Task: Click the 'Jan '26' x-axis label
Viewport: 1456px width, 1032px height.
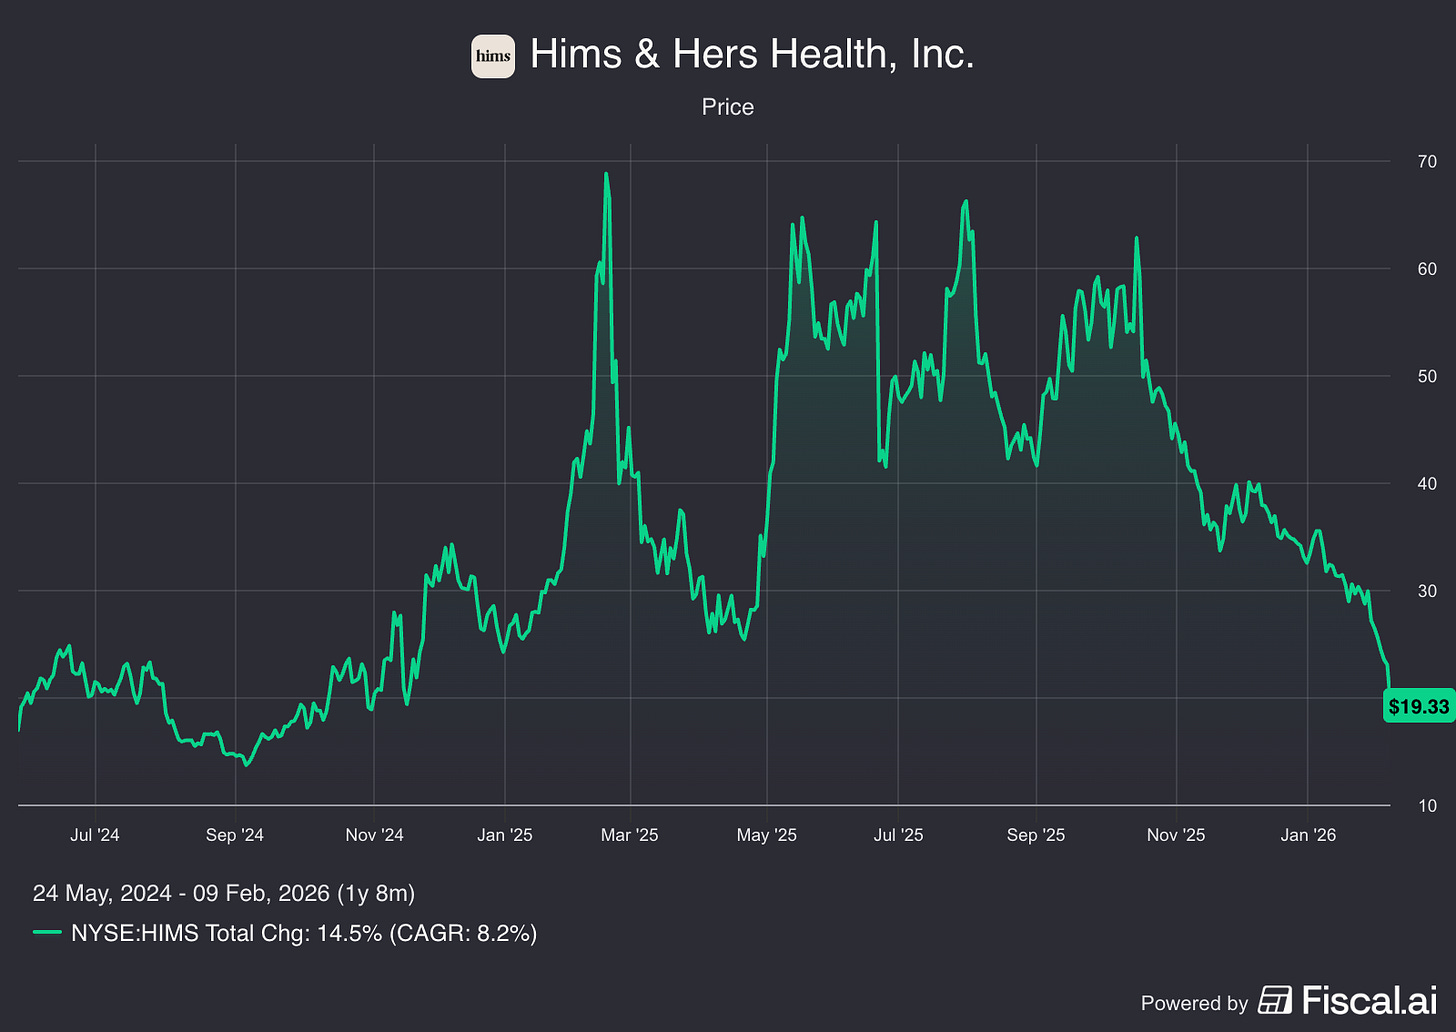Action: point(1308,835)
